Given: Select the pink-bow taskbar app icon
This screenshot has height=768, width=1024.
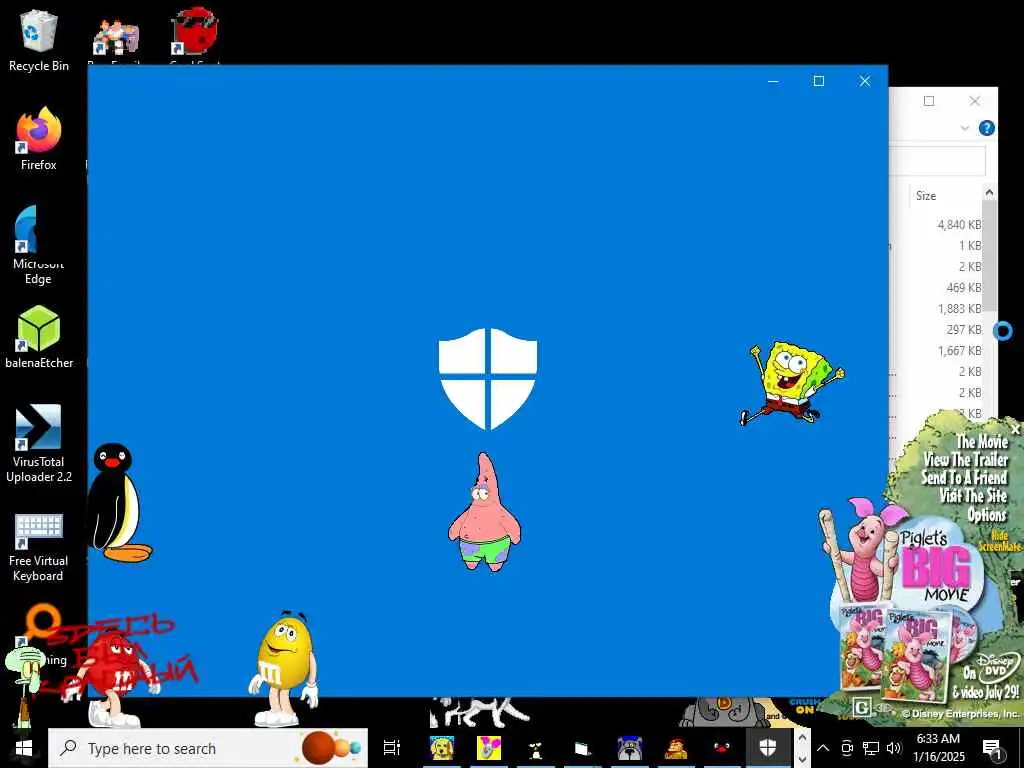Looking at the screenshot, I should click(488, 748).
